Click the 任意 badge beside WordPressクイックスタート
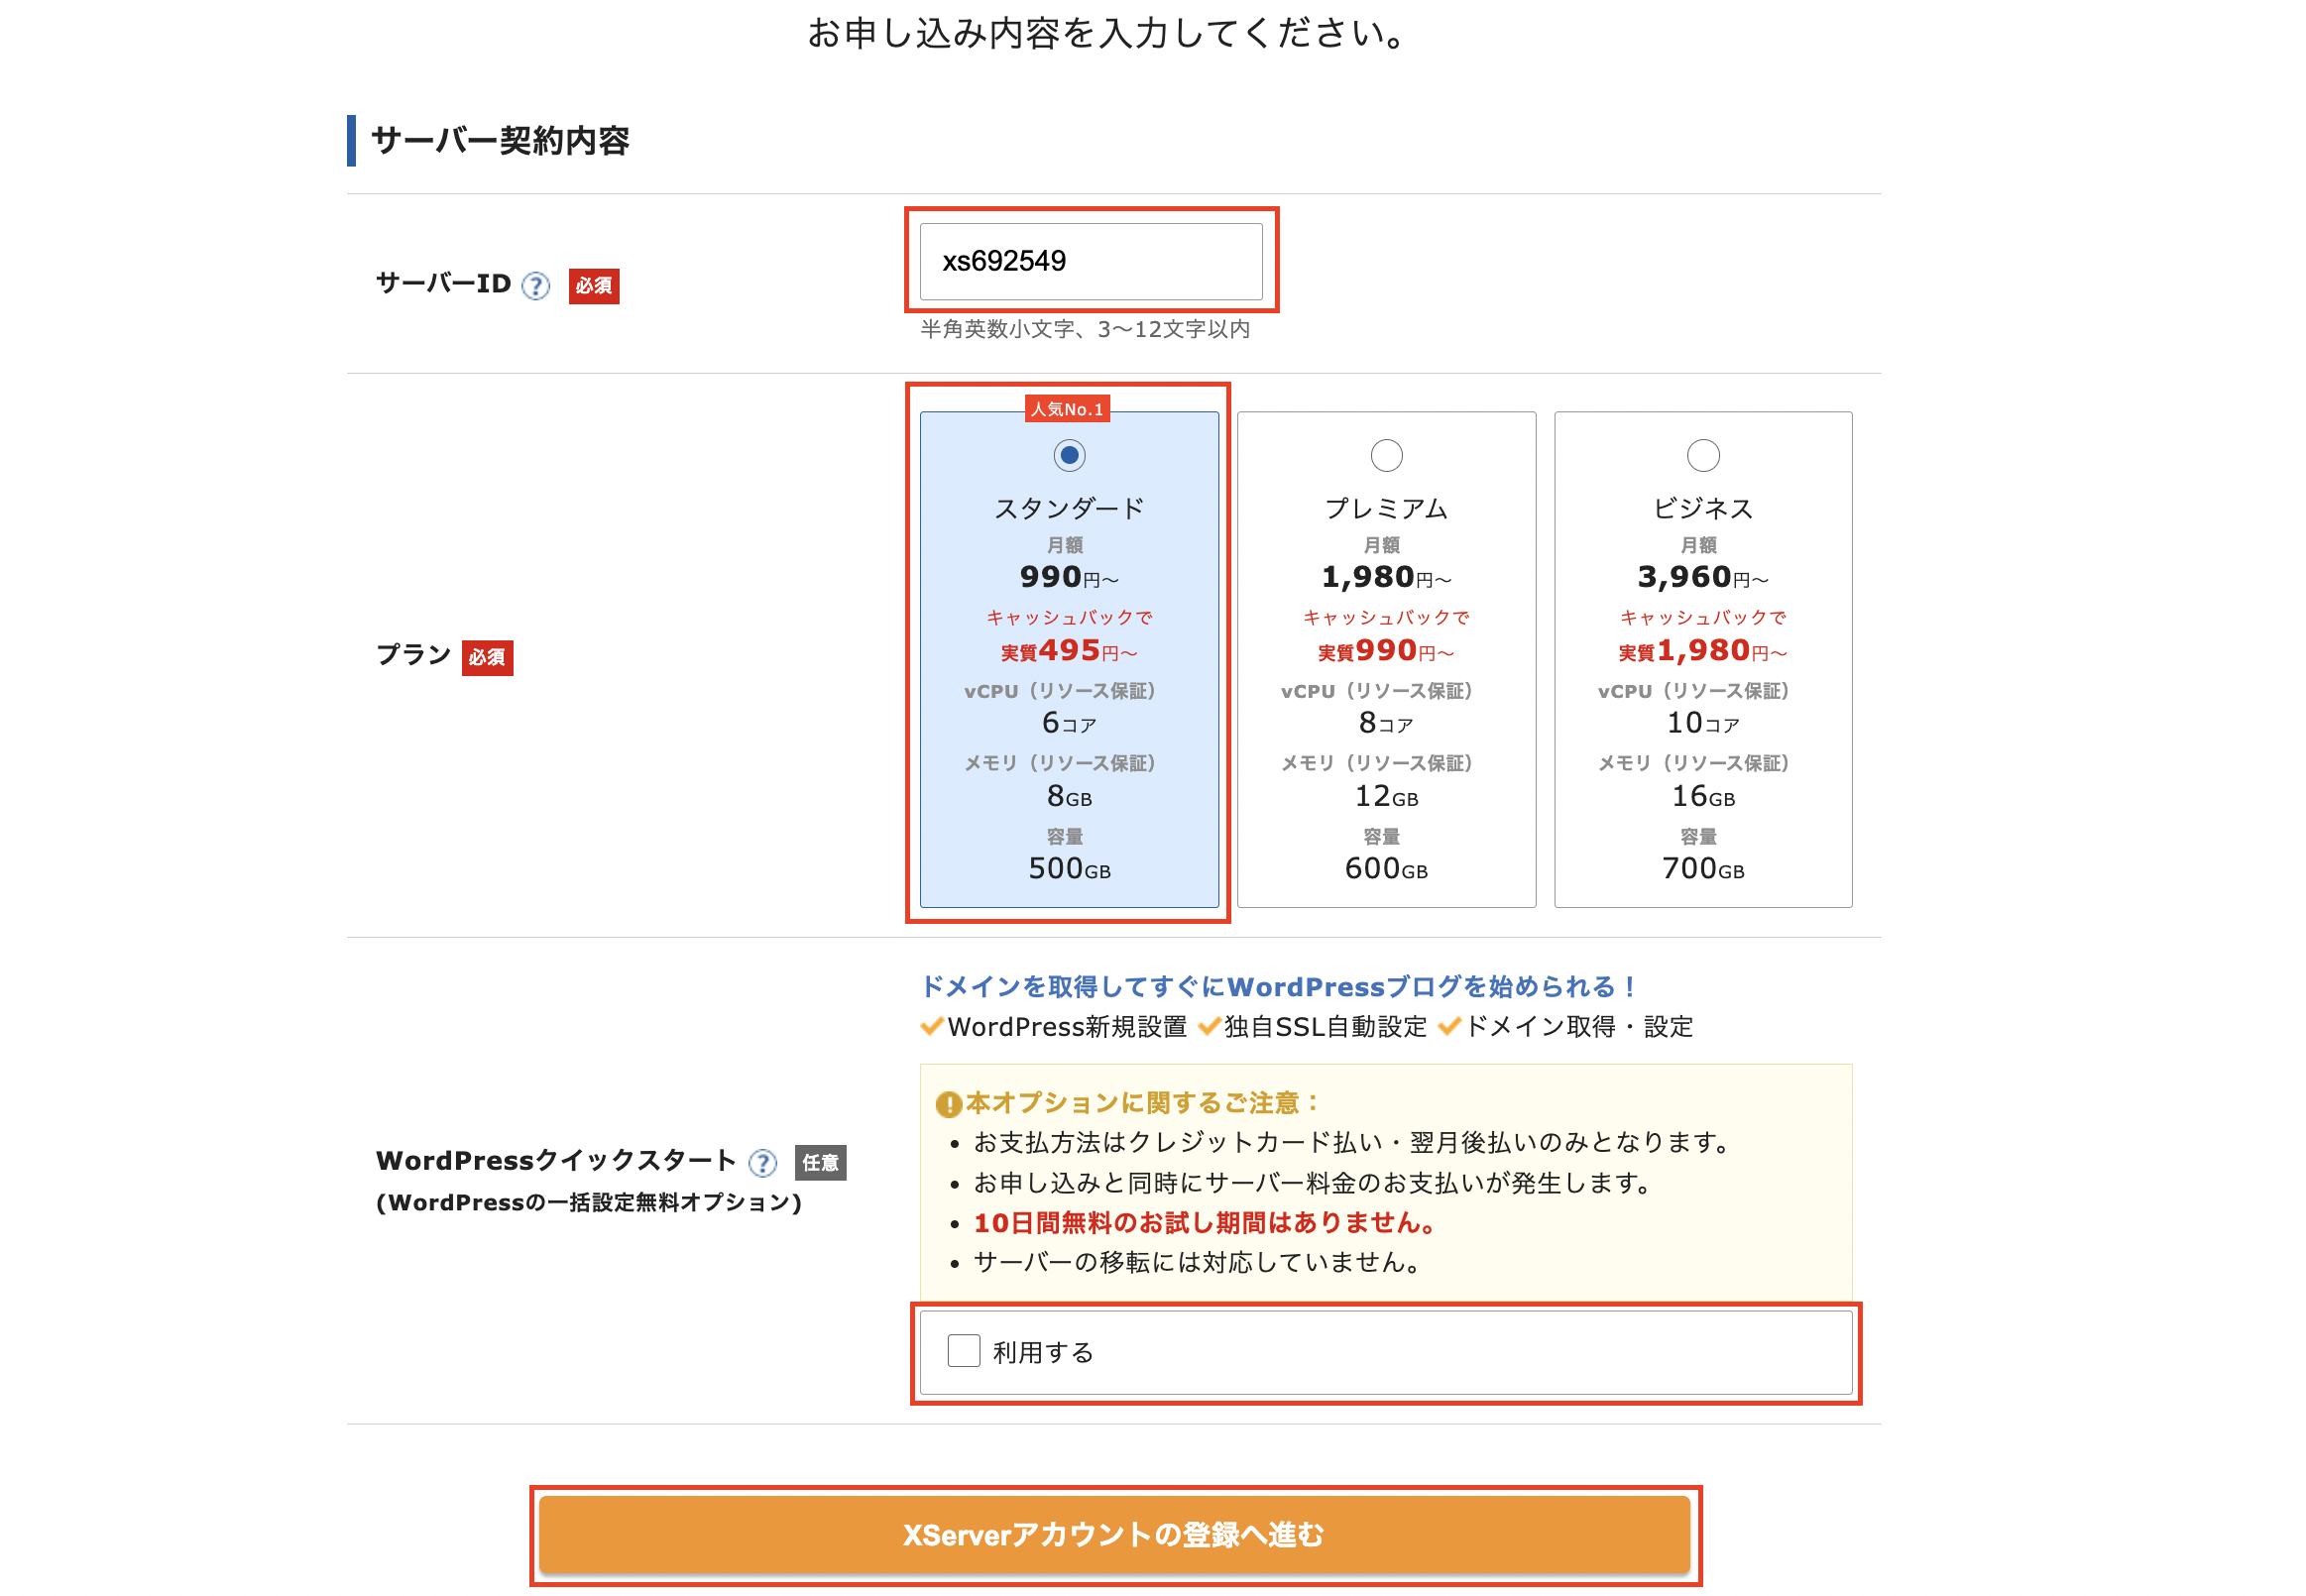The height and width of the screenshot is (1596, 2306). [821, 1163]
